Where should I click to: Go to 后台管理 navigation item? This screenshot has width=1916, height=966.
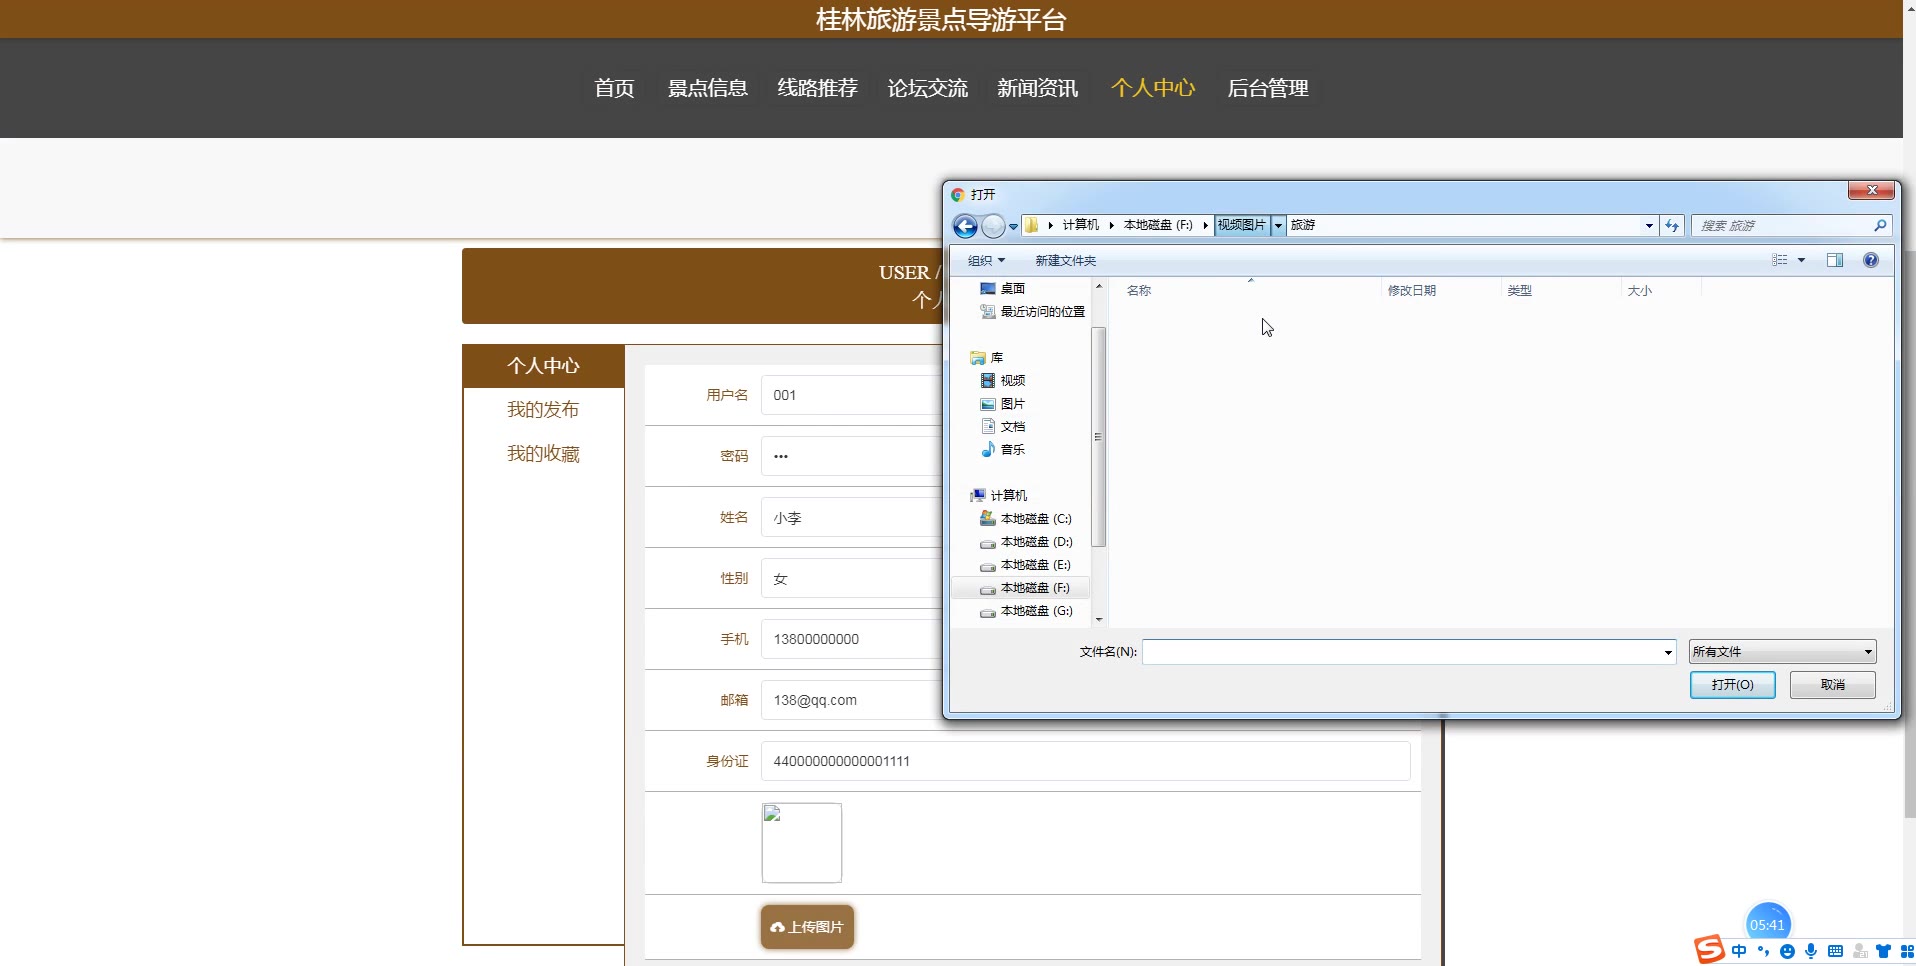tap(1267, 88)
